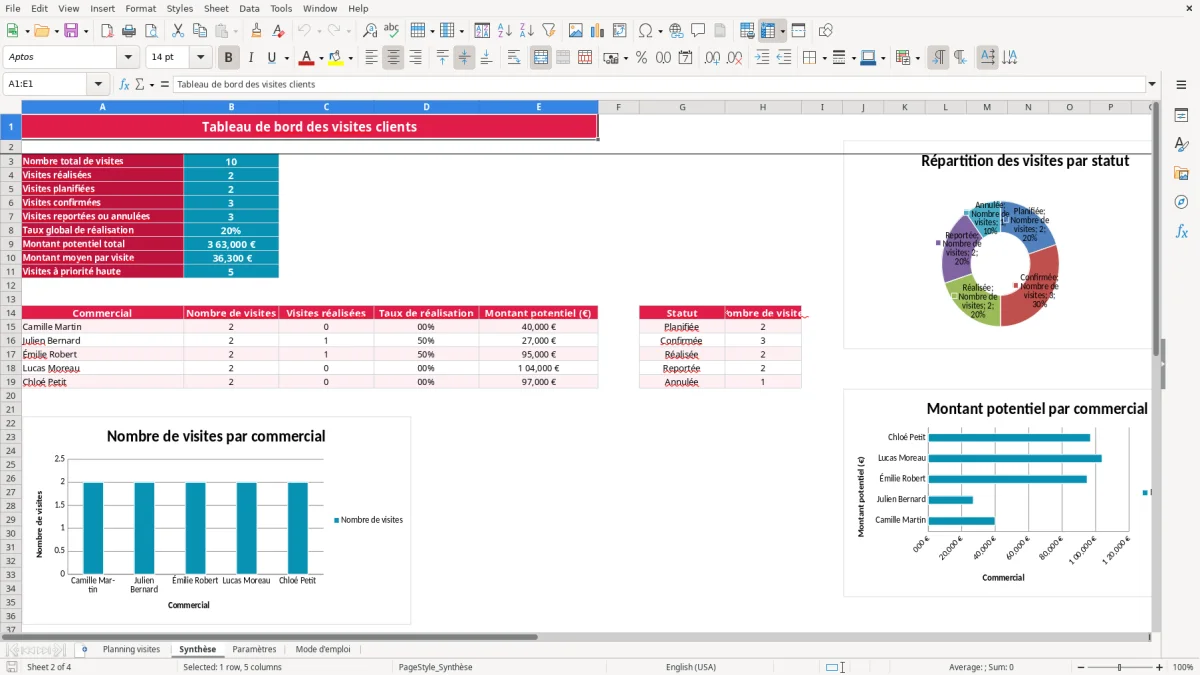Image resolution: width=1200 pixels, height=675 pixels.
Task: Toggle Center Horizontally alignment
Action: [393, 58]
